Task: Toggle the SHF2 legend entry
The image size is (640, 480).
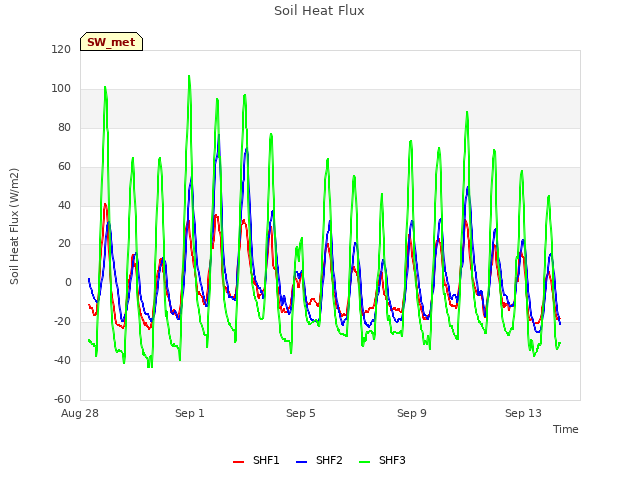Action: [x=319, y=460]
